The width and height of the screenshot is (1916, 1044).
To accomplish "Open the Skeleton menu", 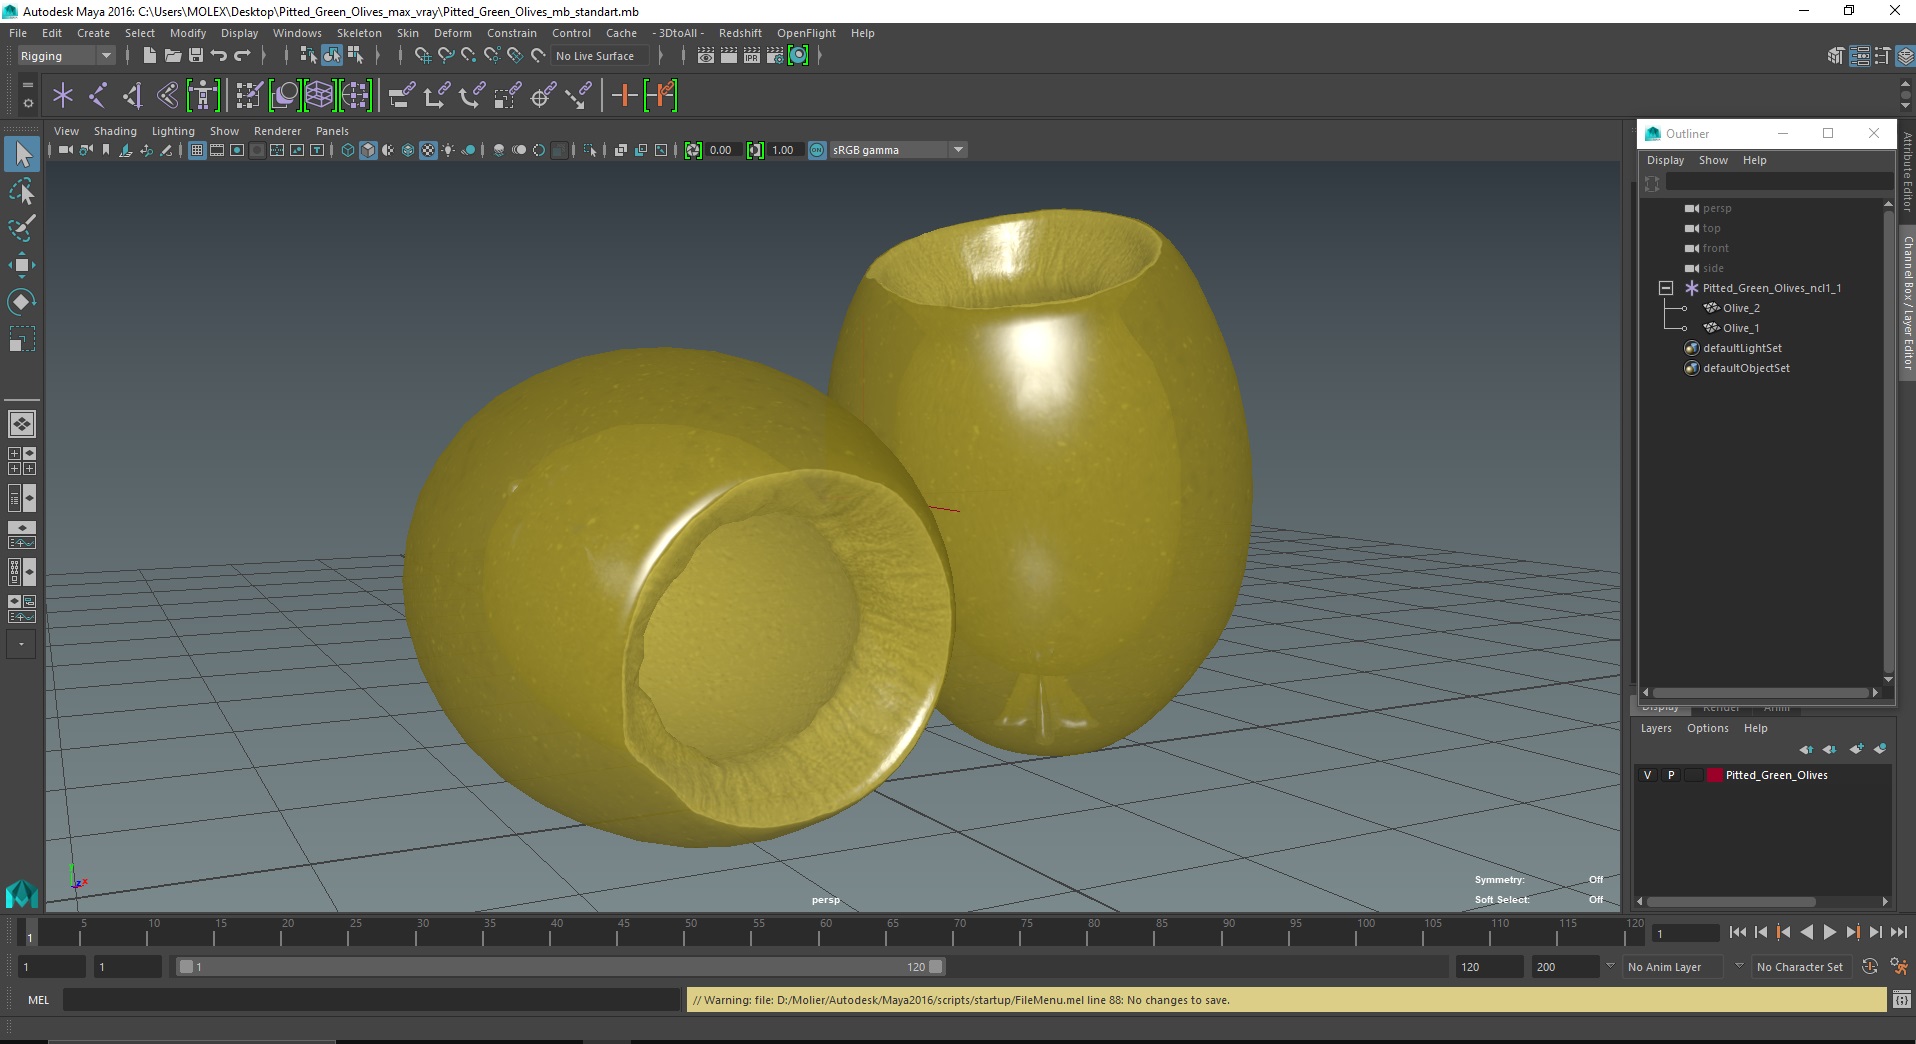I will [359, 33].
